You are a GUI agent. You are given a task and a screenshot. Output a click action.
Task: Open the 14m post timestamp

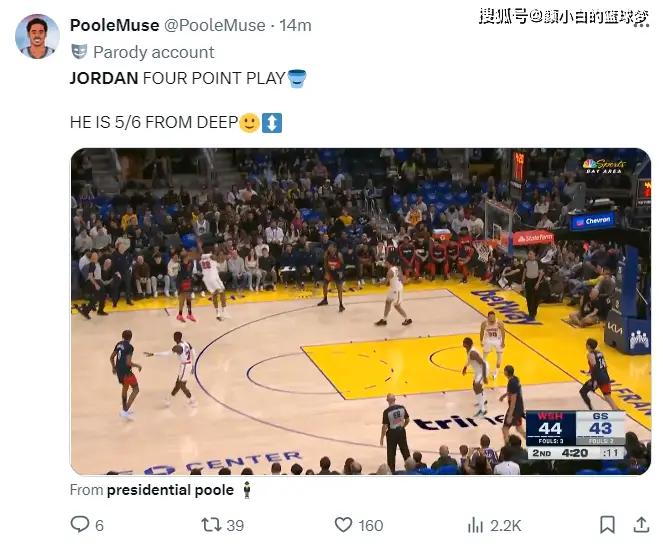tap(295, 25)
